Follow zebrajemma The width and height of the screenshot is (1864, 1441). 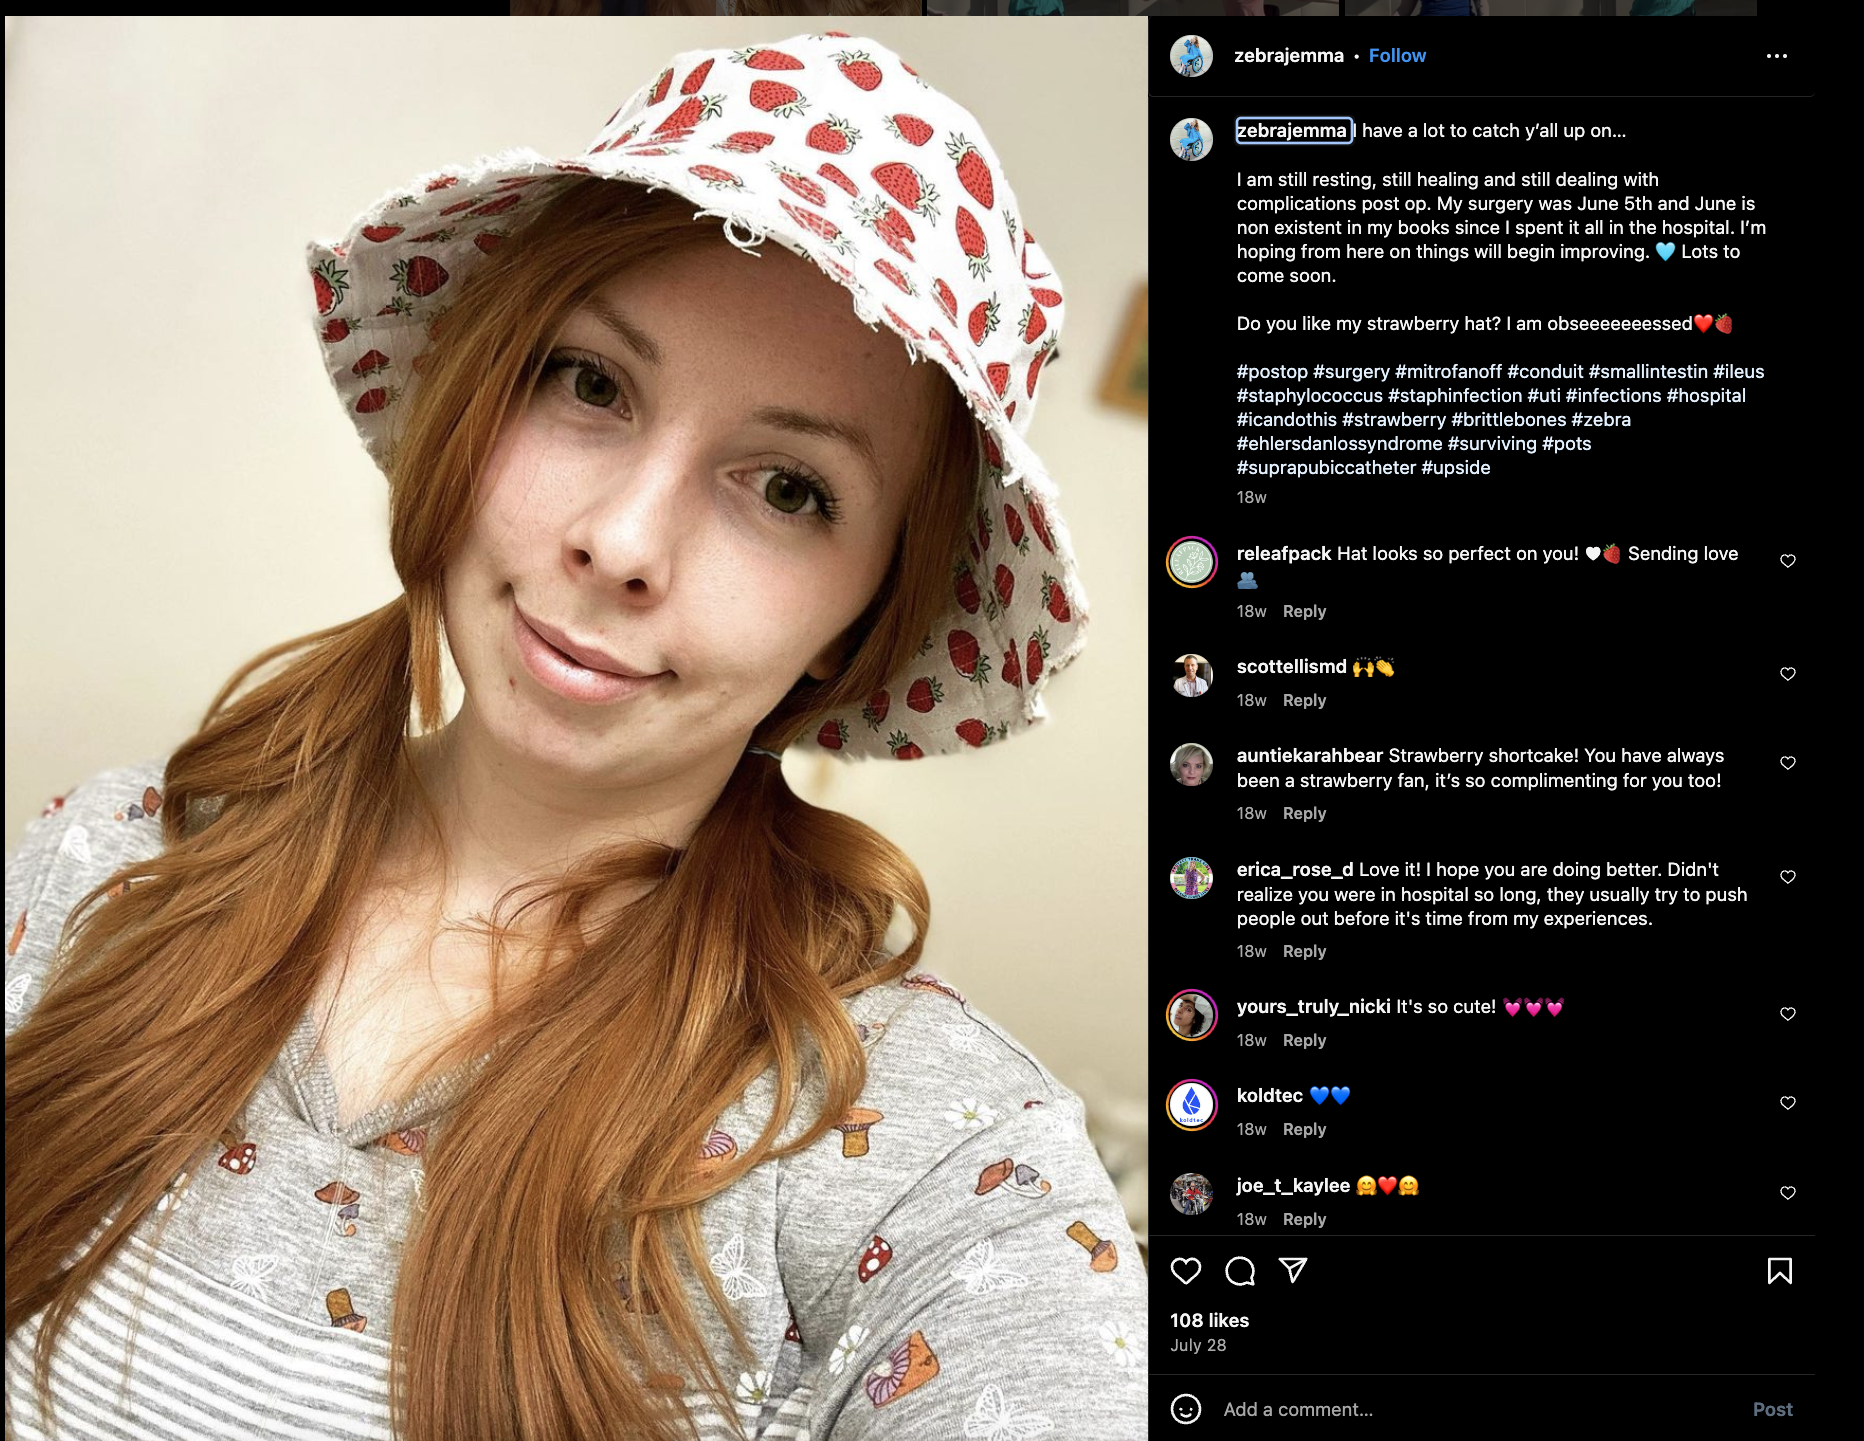coord(1397,56)
